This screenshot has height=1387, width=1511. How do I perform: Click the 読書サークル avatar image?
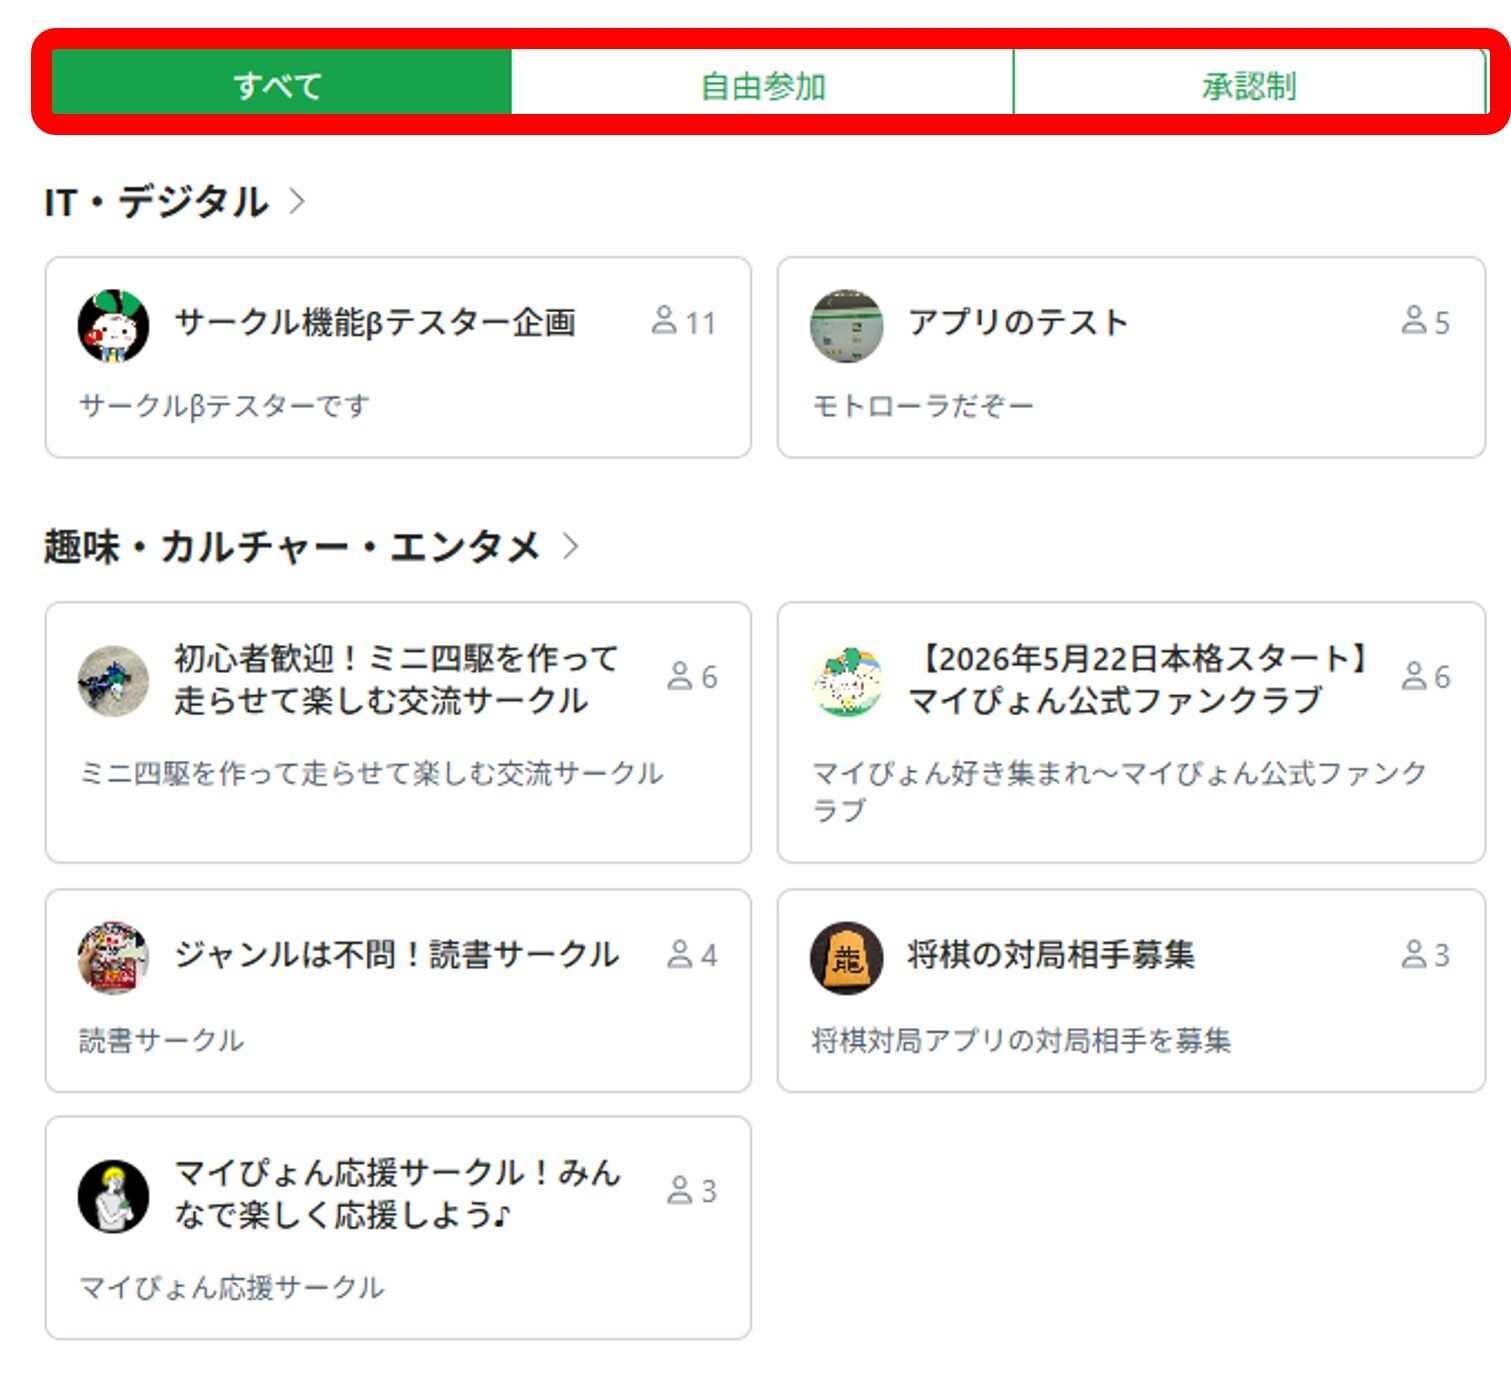(x=113, y=957)
